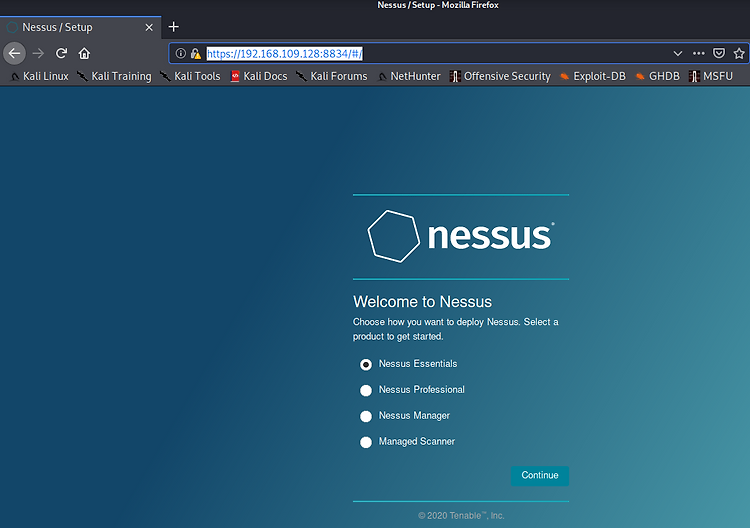Open the GHDB bookmark
Screen dimensions: 750x528
657,76
